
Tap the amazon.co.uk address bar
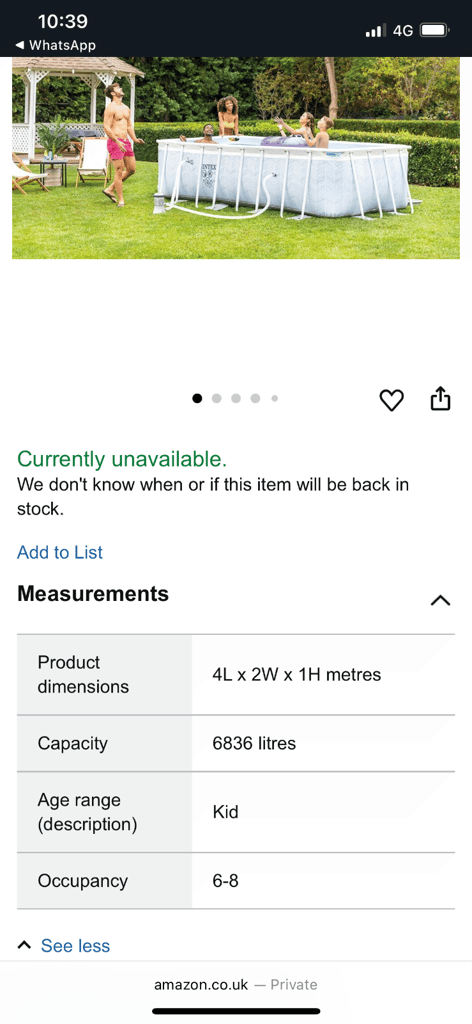point(236,984)
